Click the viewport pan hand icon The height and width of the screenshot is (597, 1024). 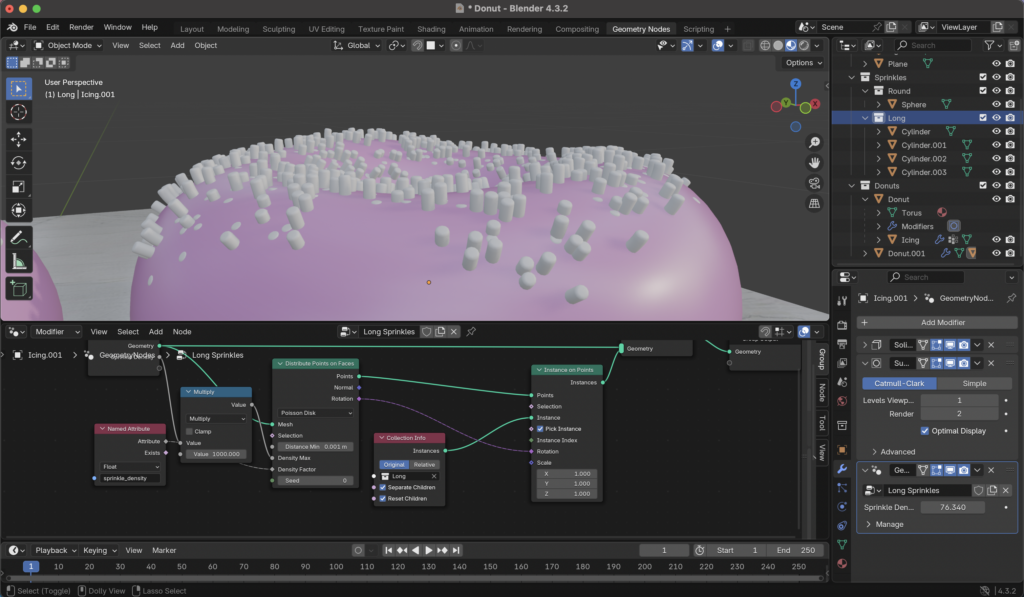tap(814, 163)
